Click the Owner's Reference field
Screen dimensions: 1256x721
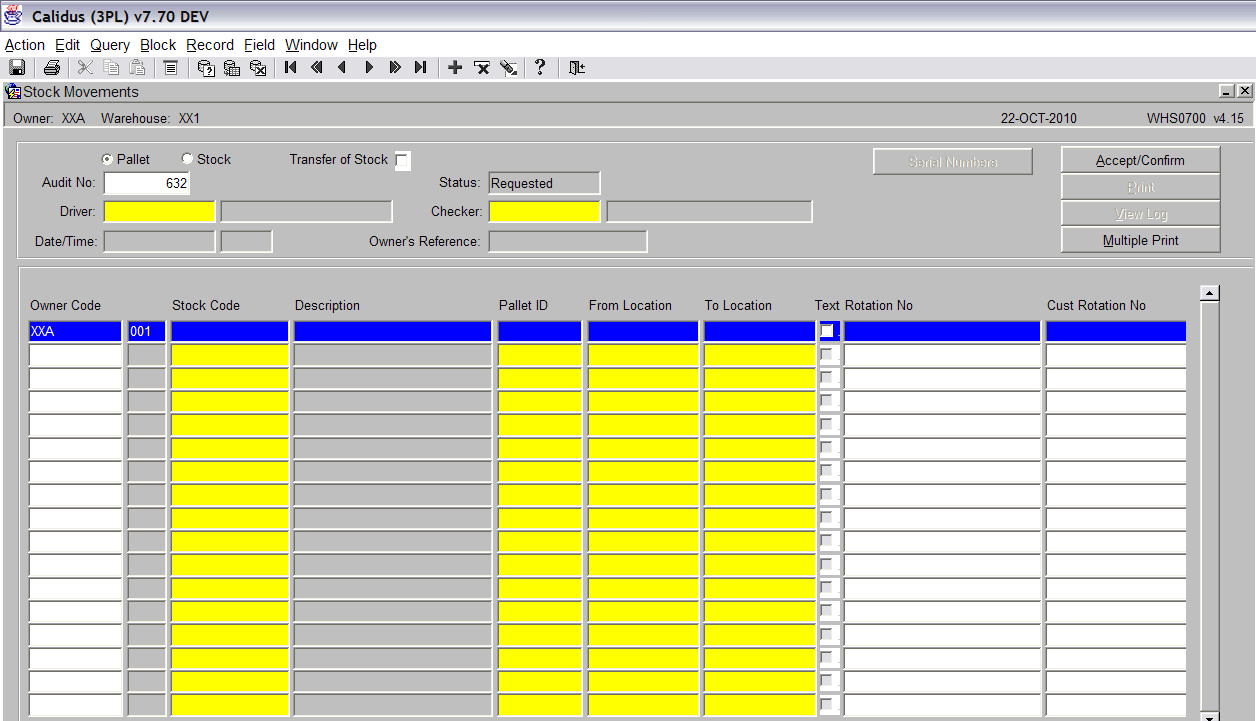(x=567, y=241)
